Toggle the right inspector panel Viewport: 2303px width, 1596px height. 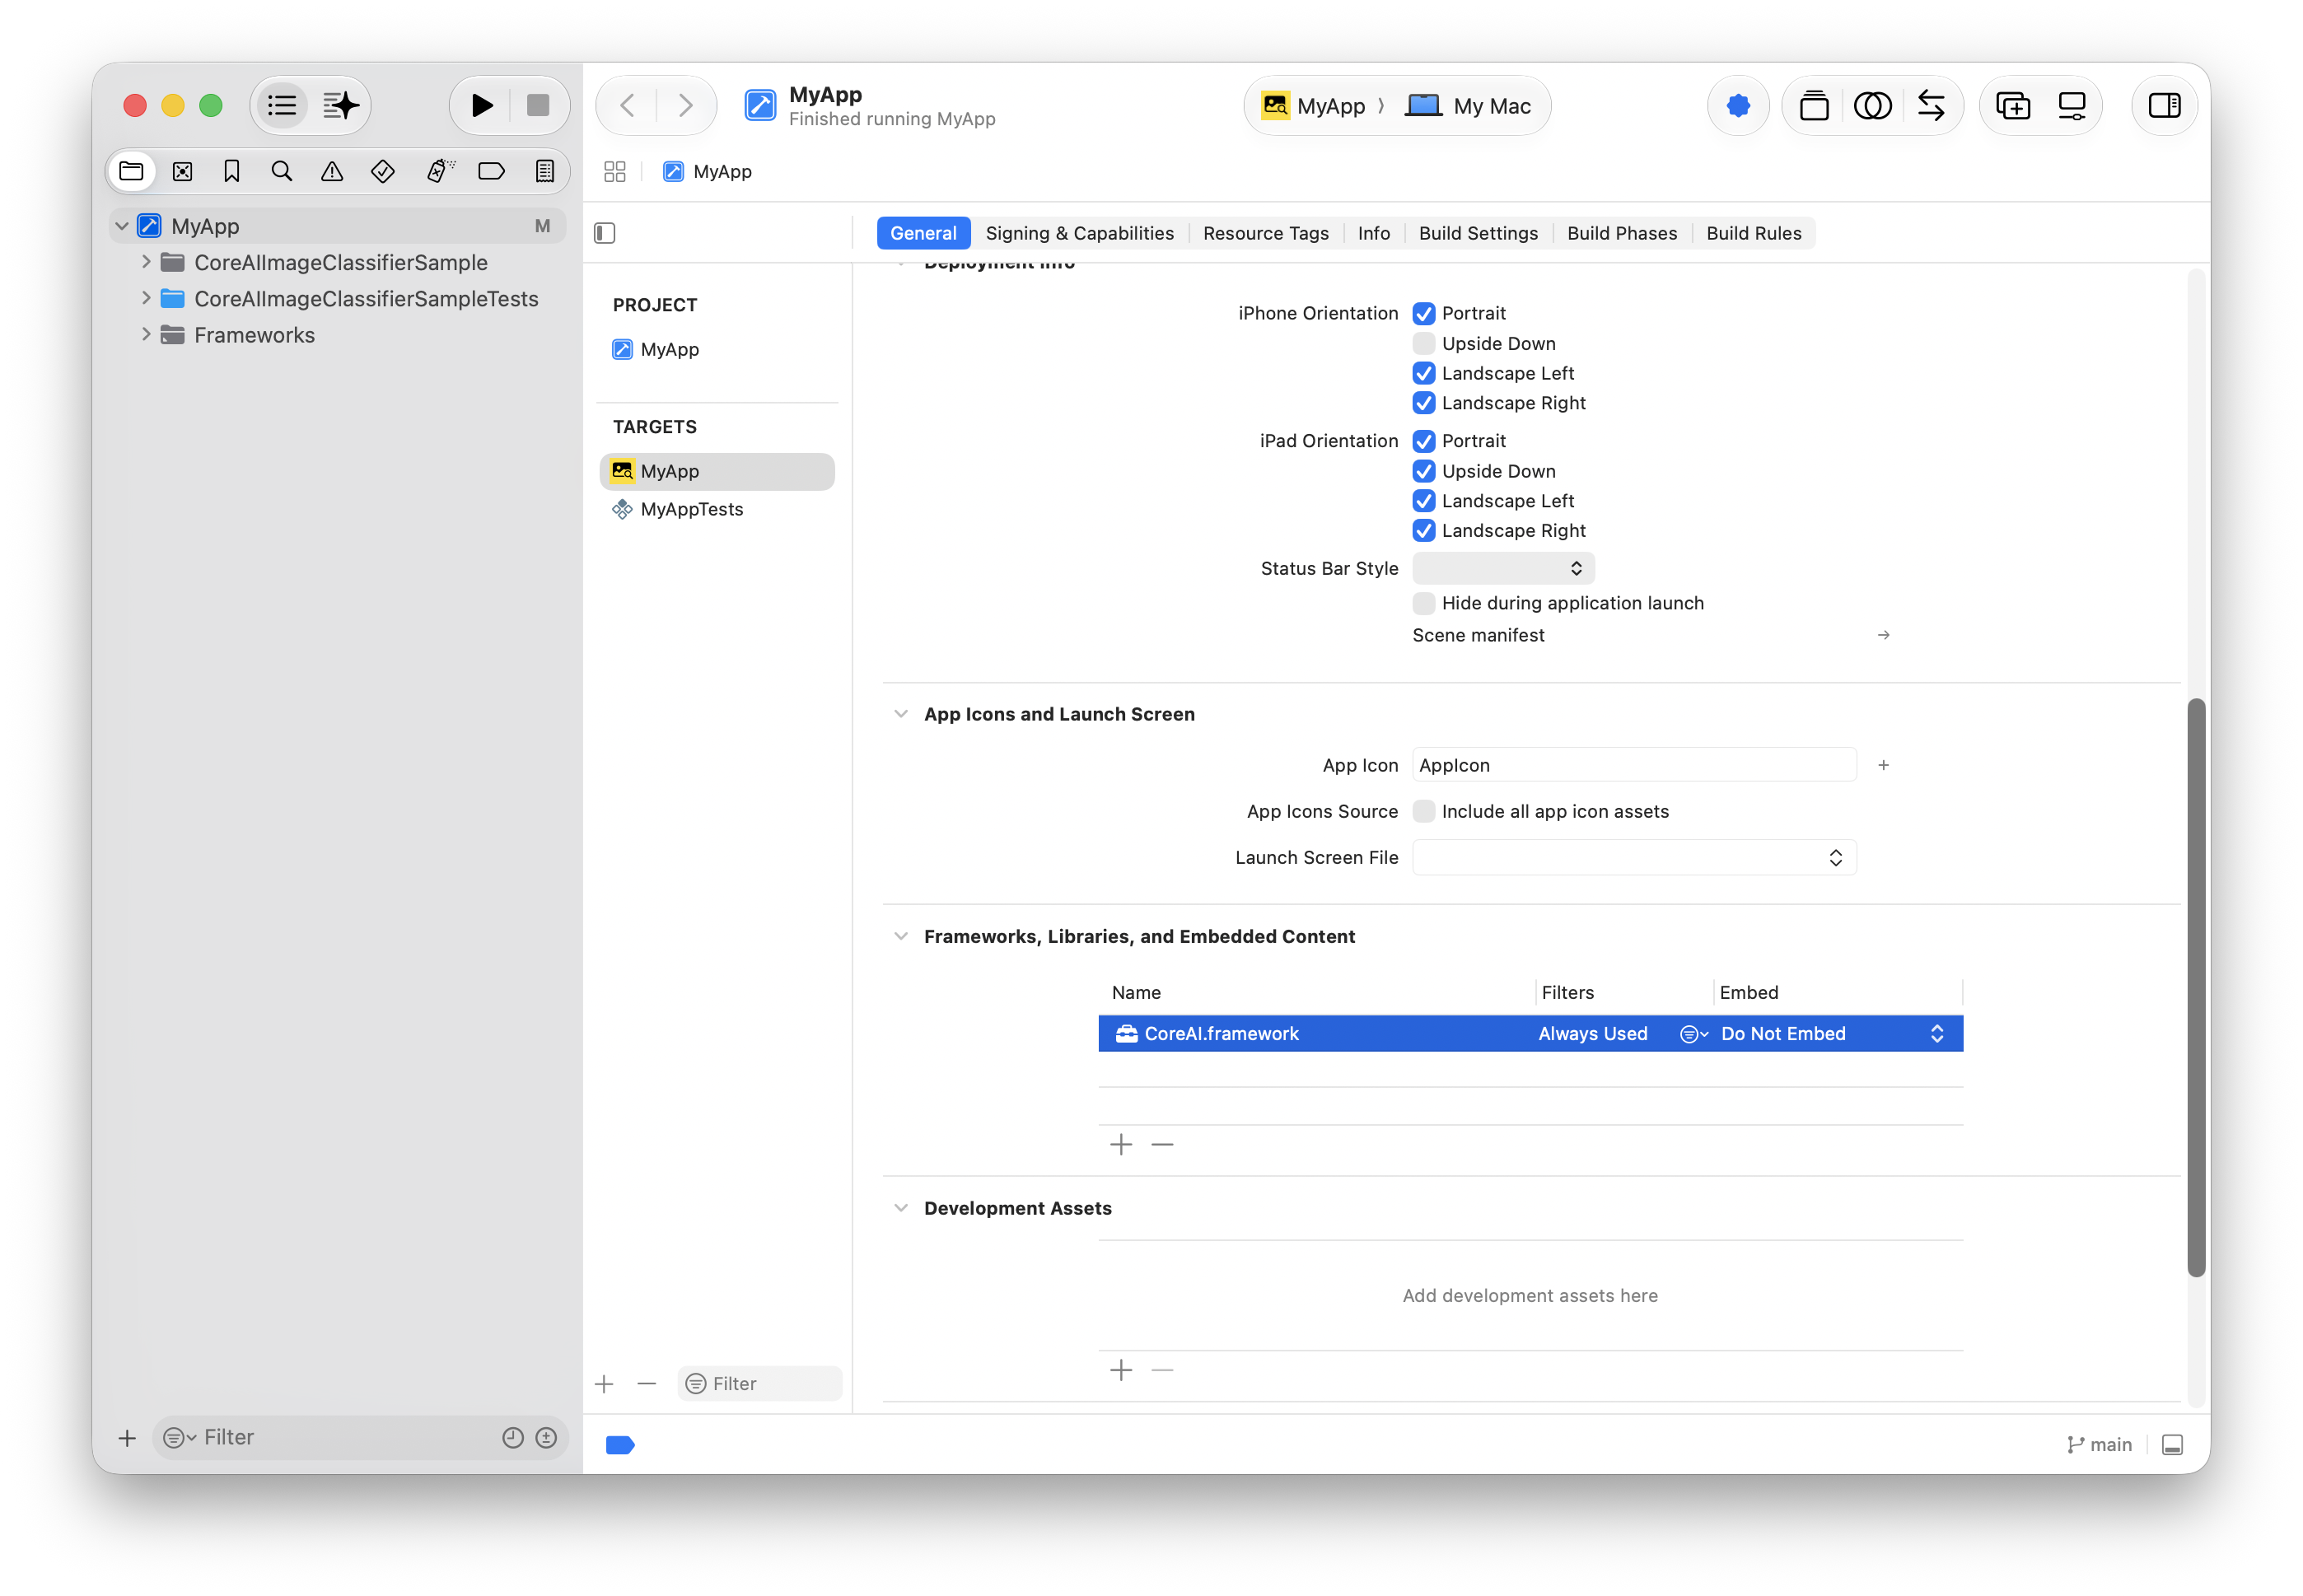tap(2165, 105)
